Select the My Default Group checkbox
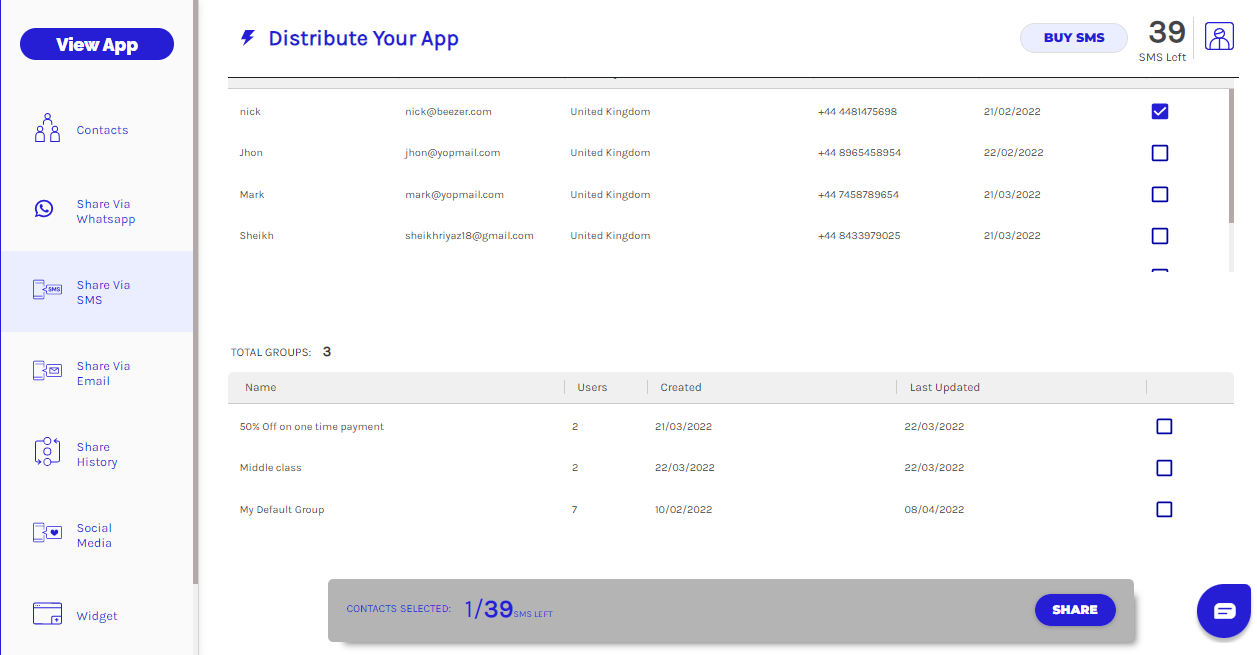Image resolution: width=1257 pixels, height=655 pixels. pyautogui.click(x=1164, y=509)
